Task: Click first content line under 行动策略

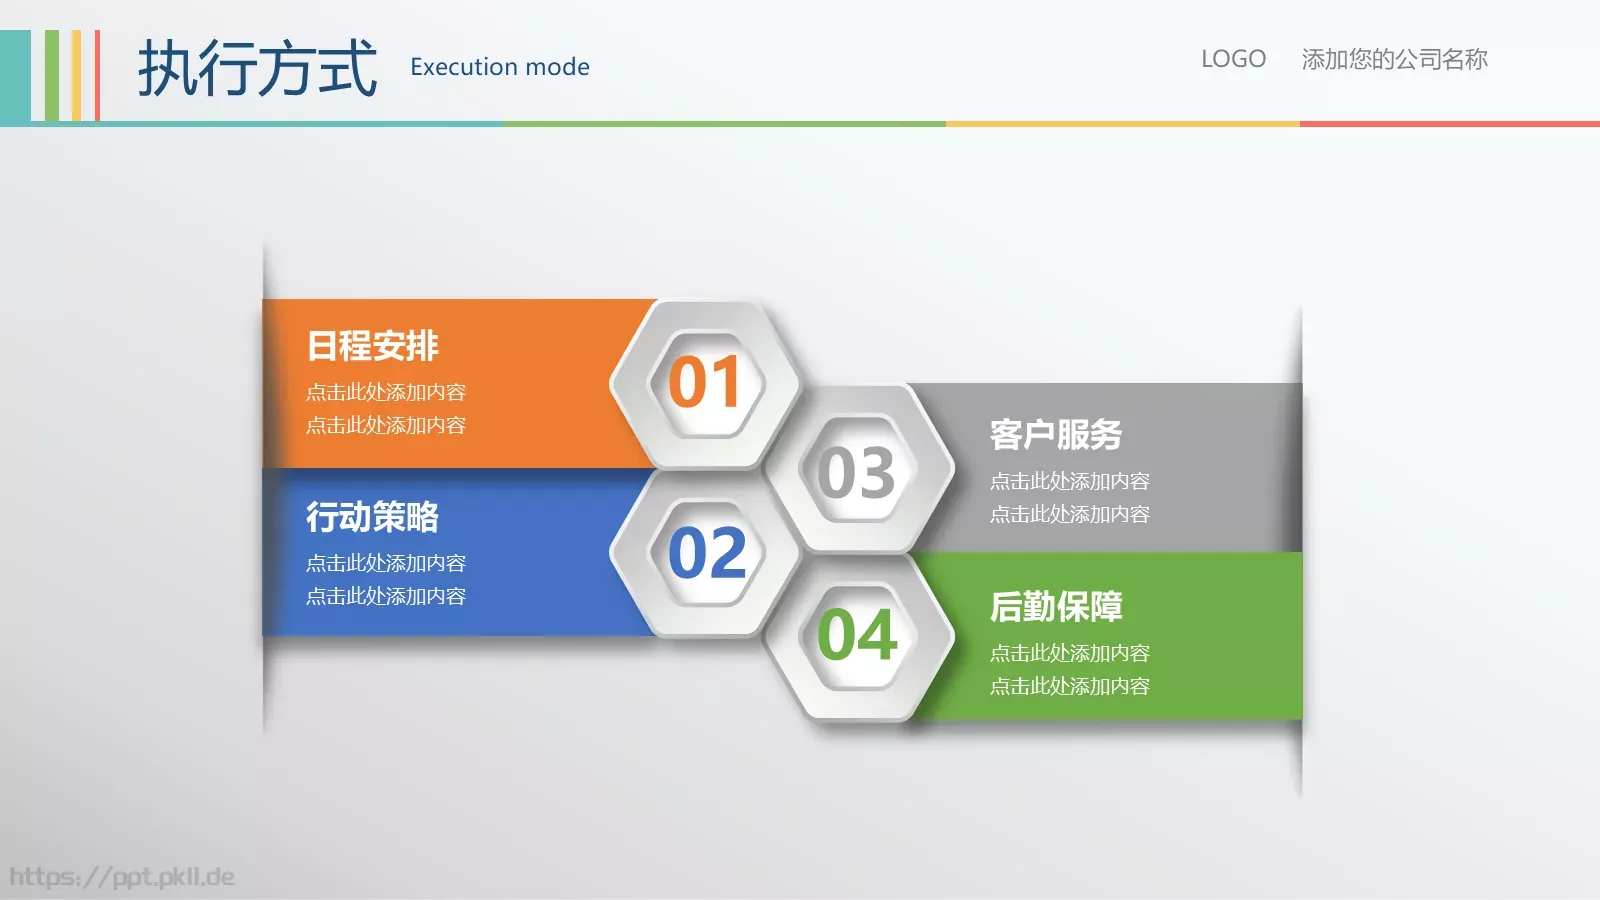Action: coord(386,563)
